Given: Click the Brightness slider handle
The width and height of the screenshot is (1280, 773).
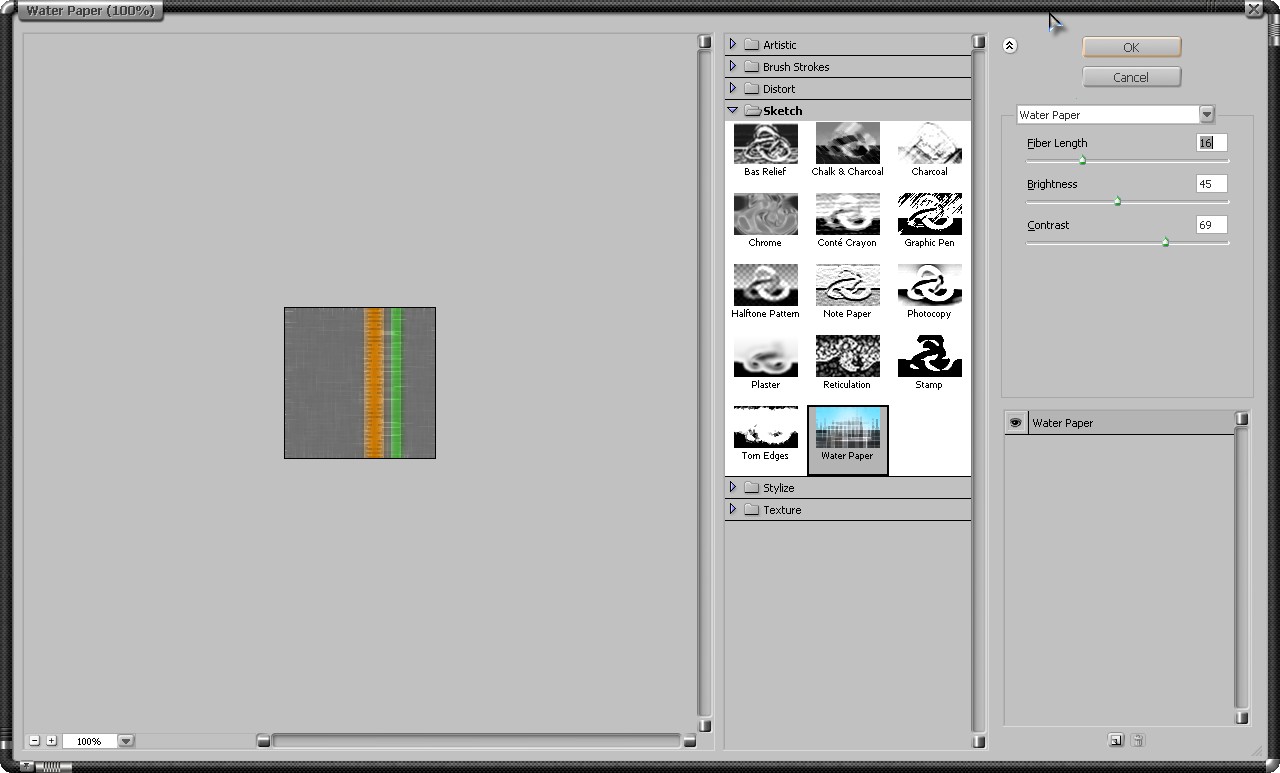Looking at the screenshot, I should point(1117,201).
